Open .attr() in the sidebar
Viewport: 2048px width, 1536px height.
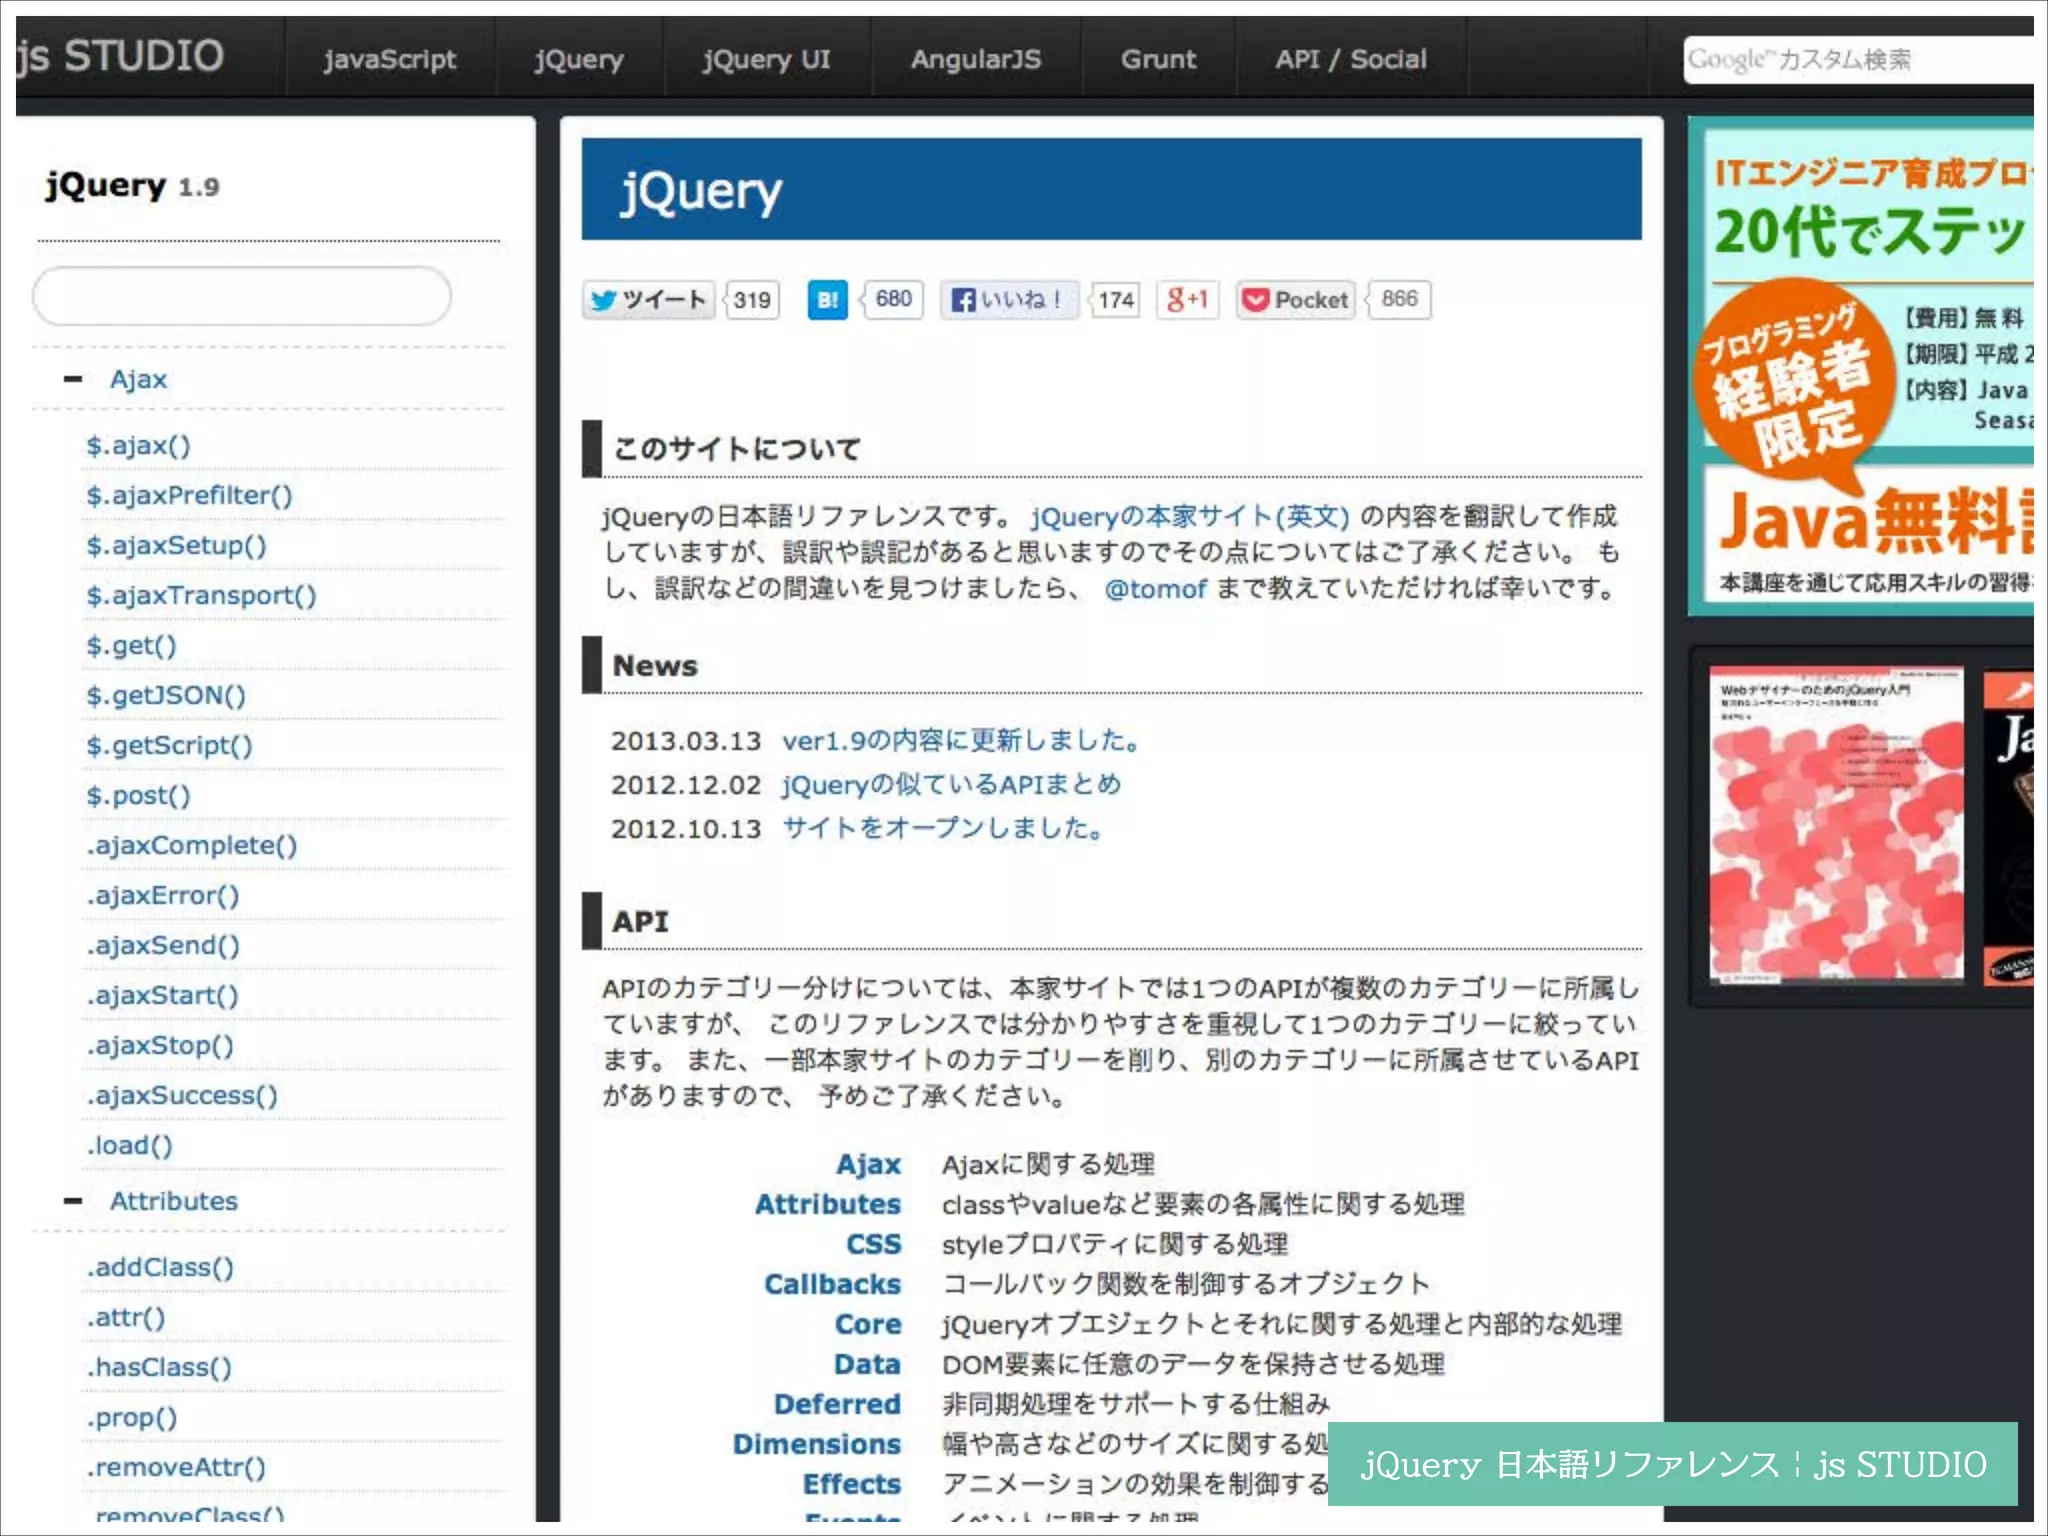click(126, 1318)
